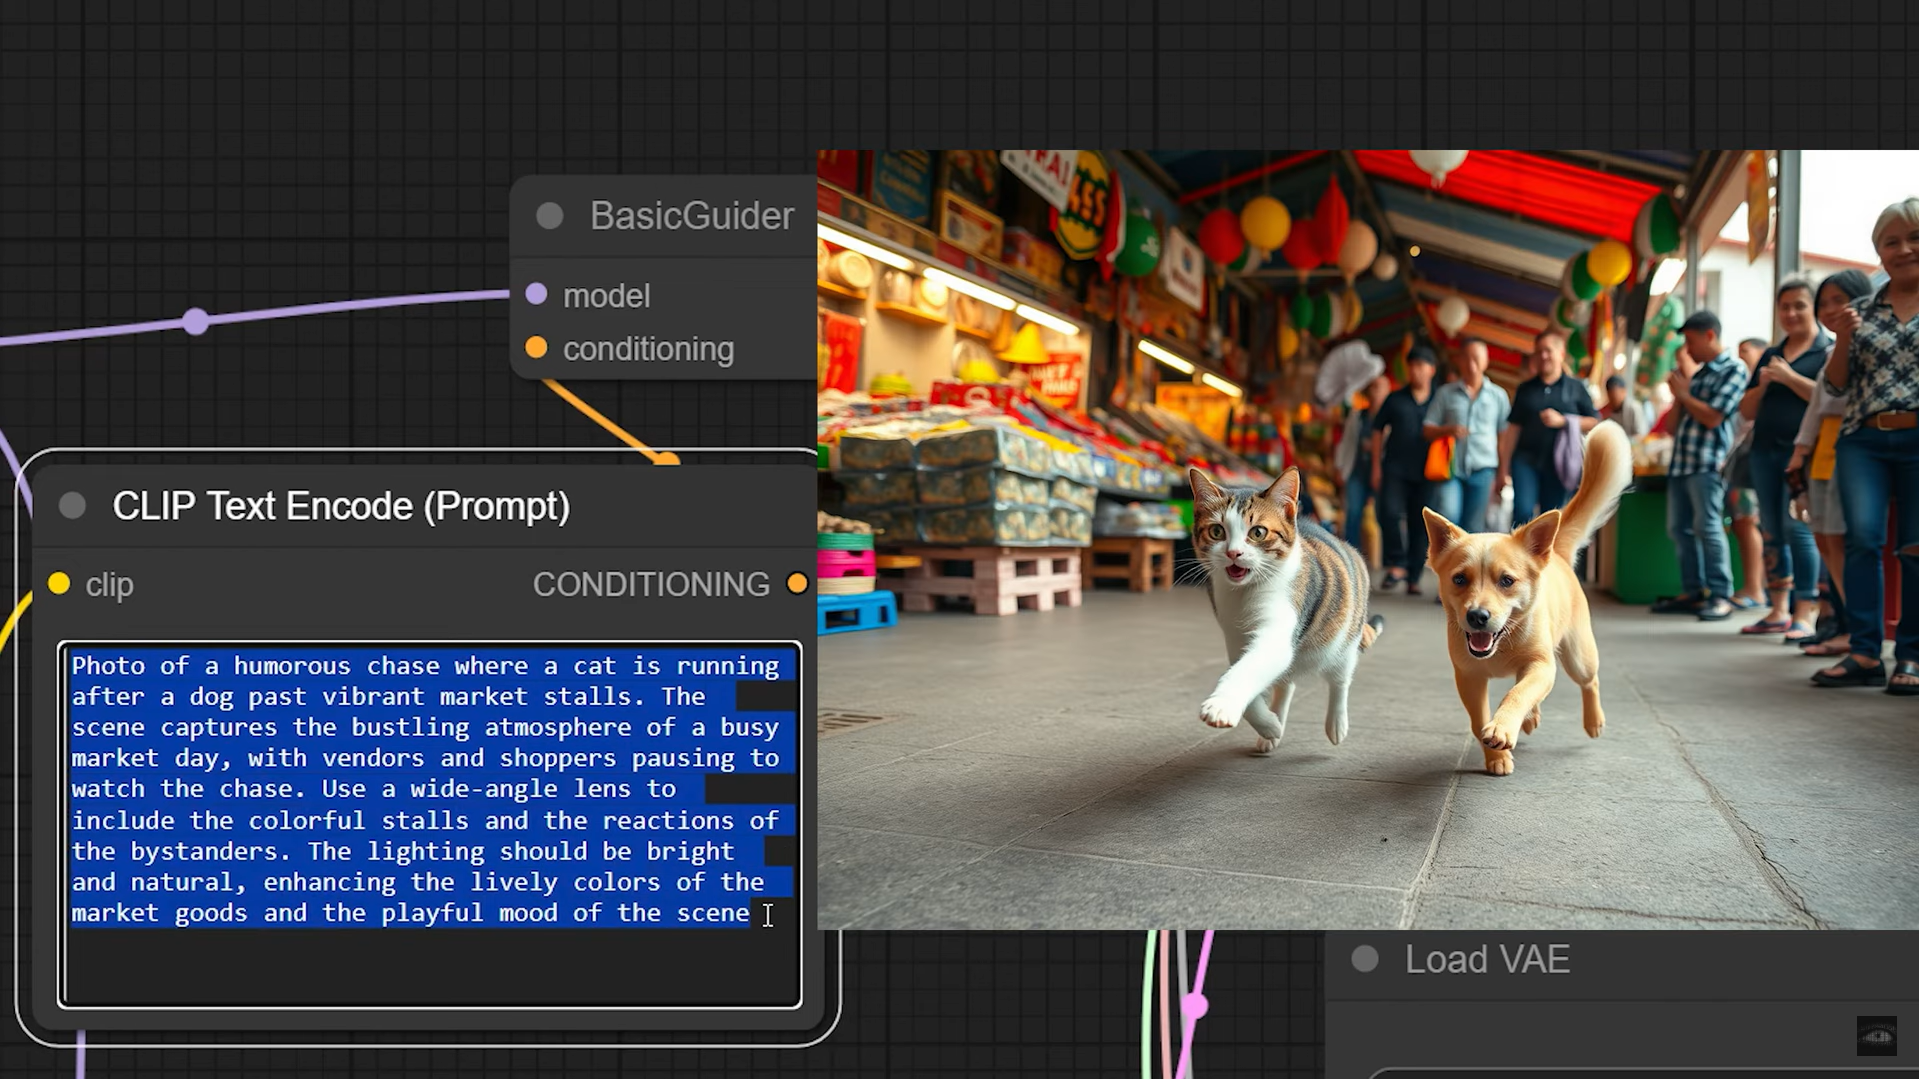Click the model slot label on BasicGuider

pos(606,294)
